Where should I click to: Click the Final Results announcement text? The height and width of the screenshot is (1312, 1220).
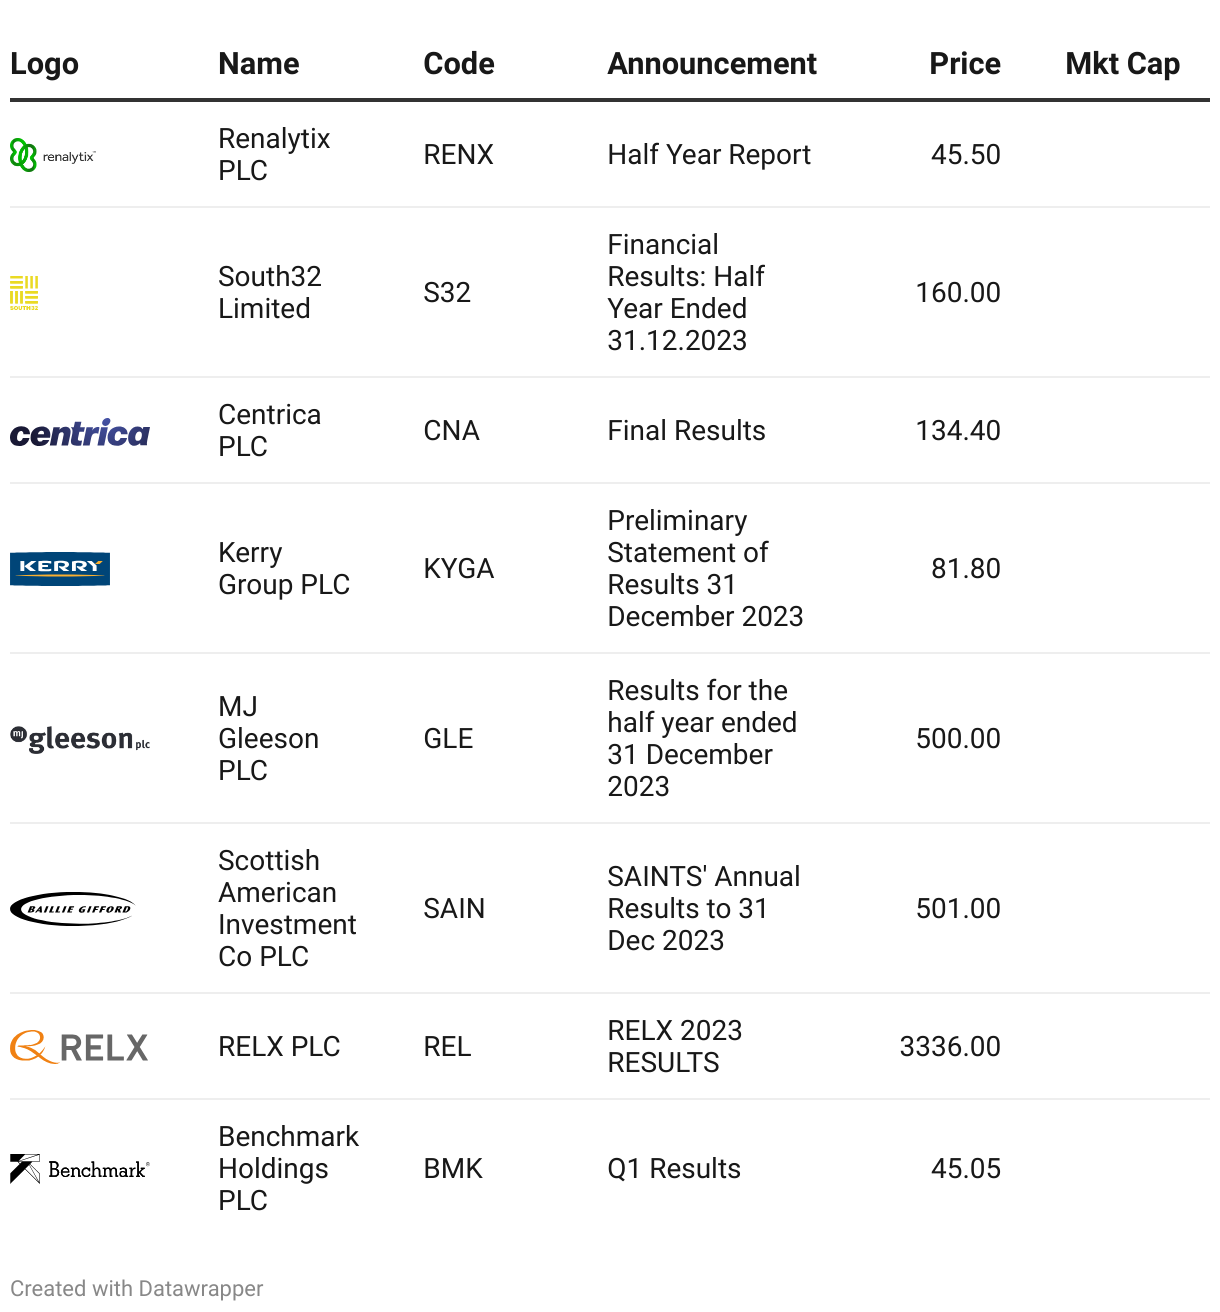[686, 431]
